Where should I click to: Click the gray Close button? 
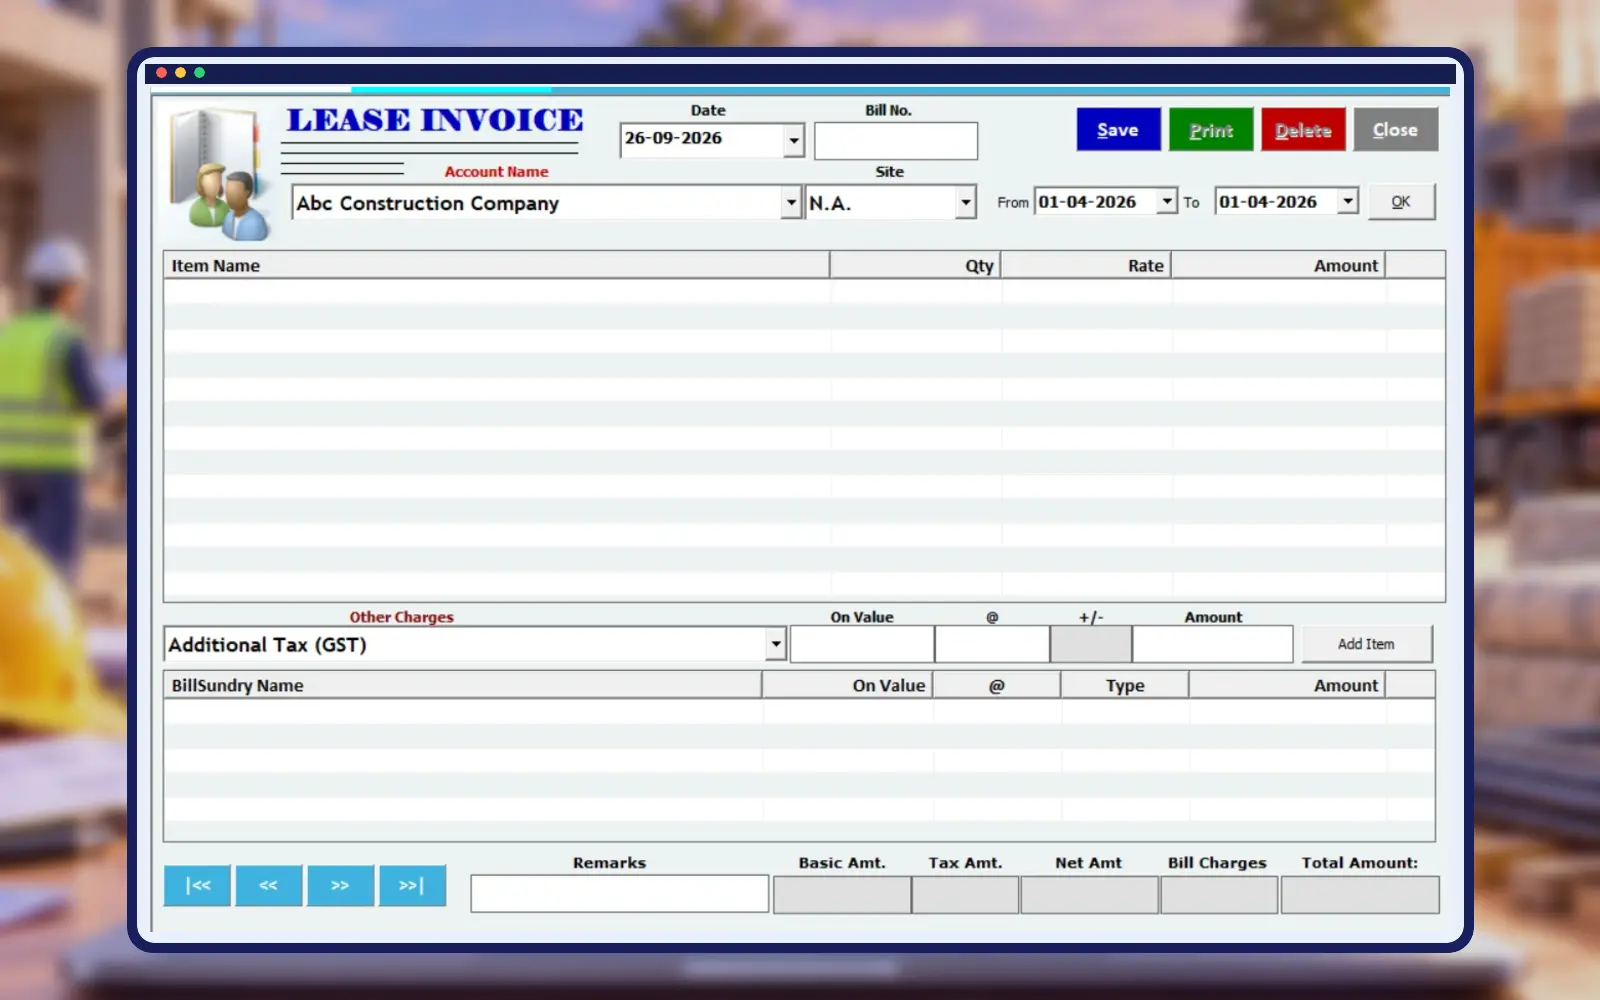(1395, 130)
